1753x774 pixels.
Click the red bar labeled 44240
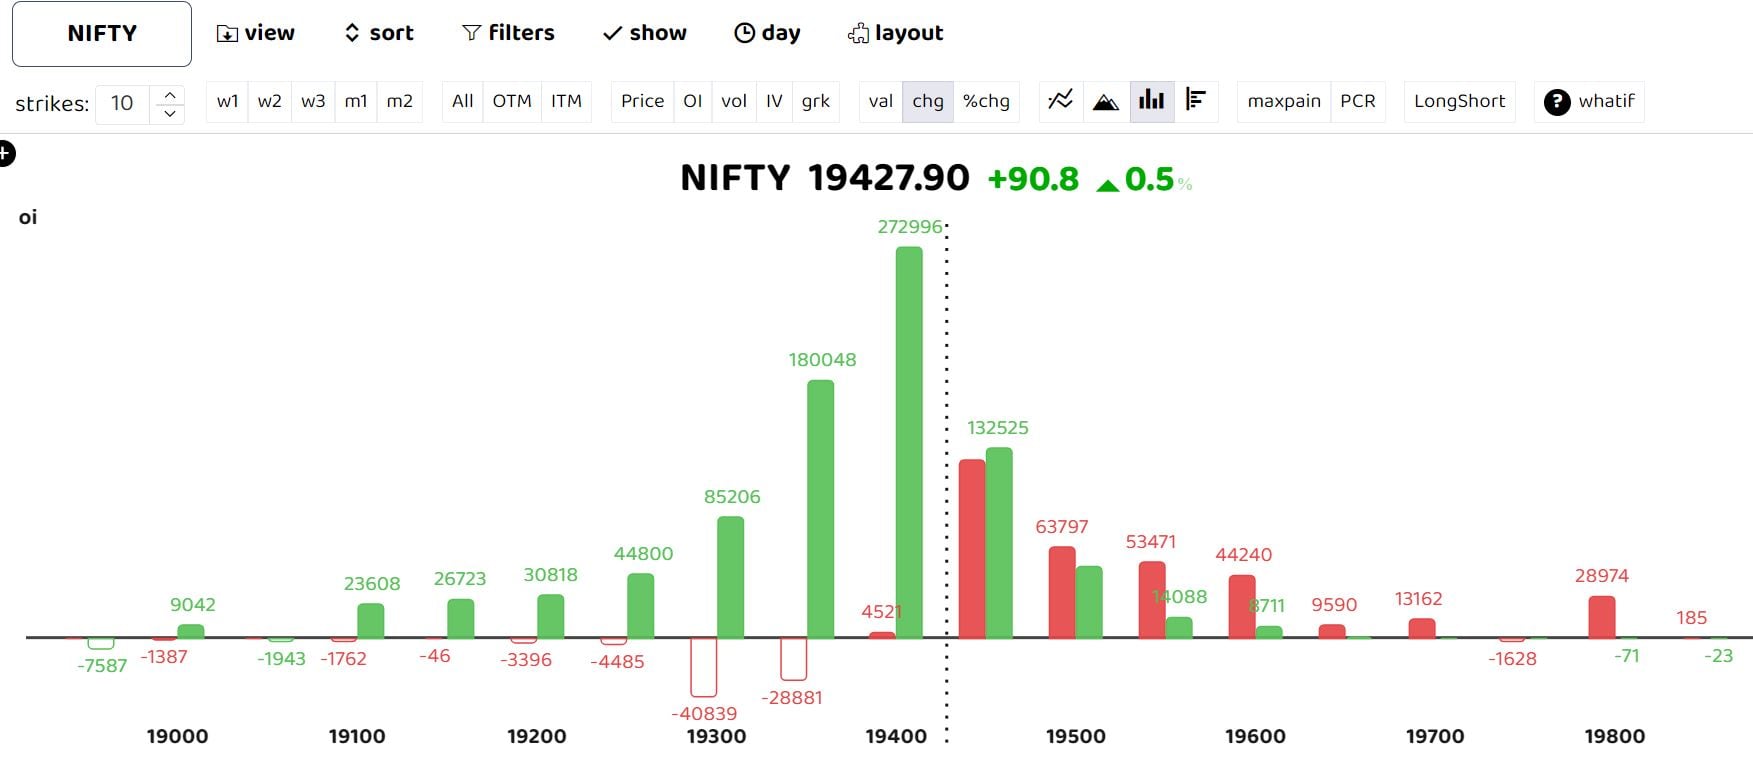pyautogui.click(x=1242, y=606)
